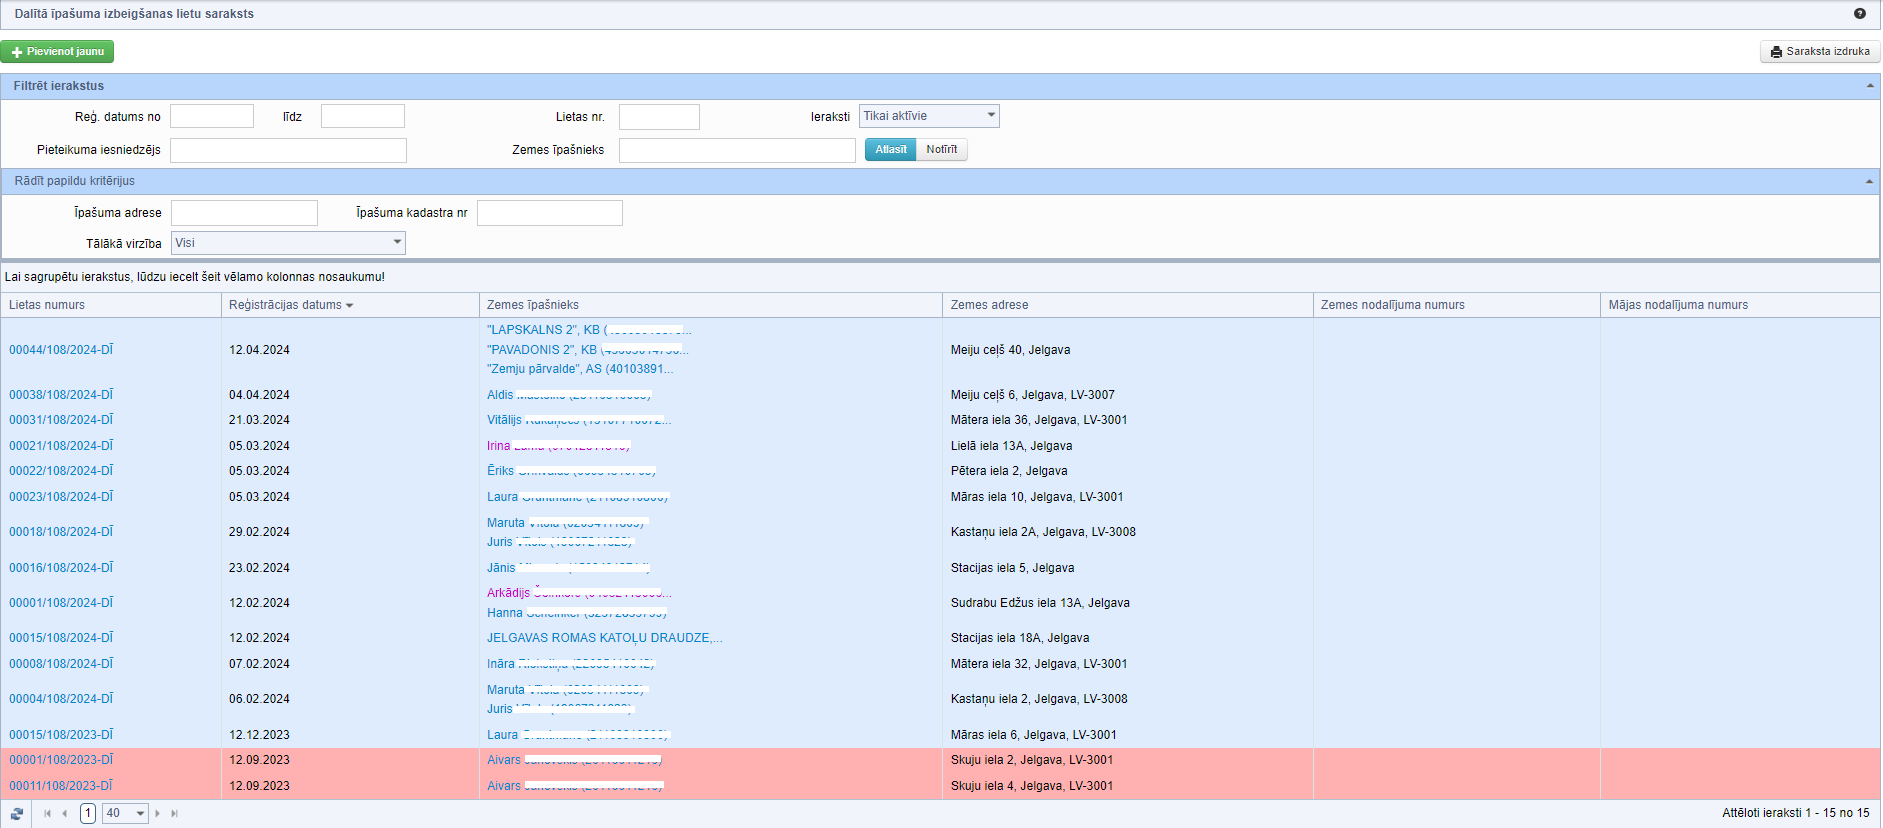This screenshot has width=1883, height=828.
Task: Open the Tālākā virzība Visi dropdown
Action: pyautogui.click(x=288, y=243)
